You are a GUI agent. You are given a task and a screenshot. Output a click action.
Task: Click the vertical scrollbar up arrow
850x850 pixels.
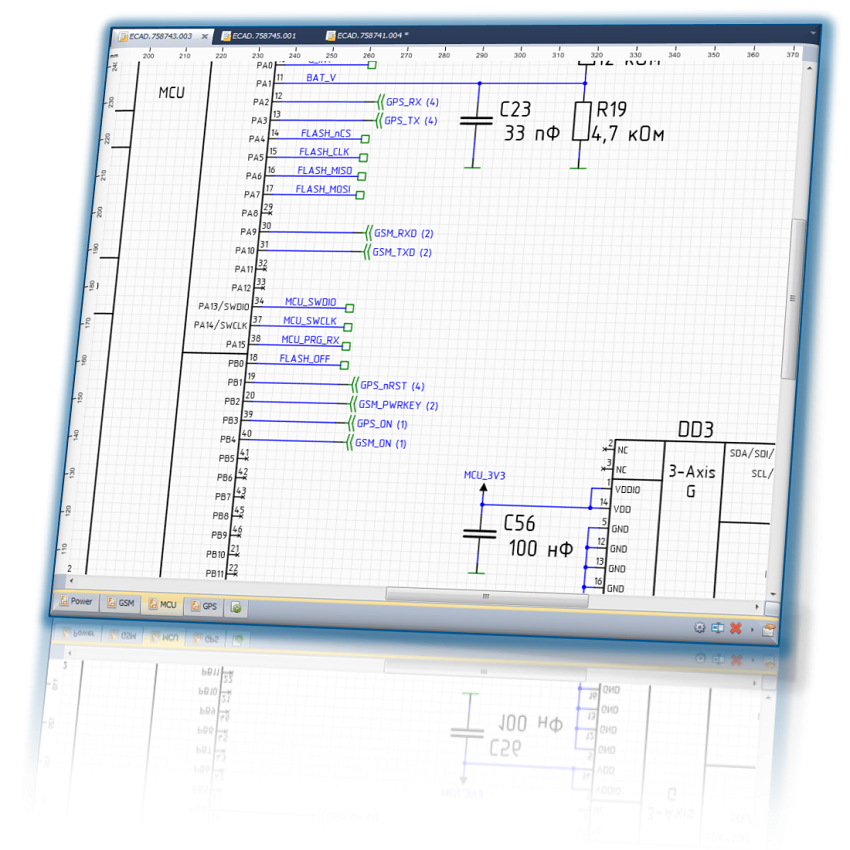click(x=809, y=68)
